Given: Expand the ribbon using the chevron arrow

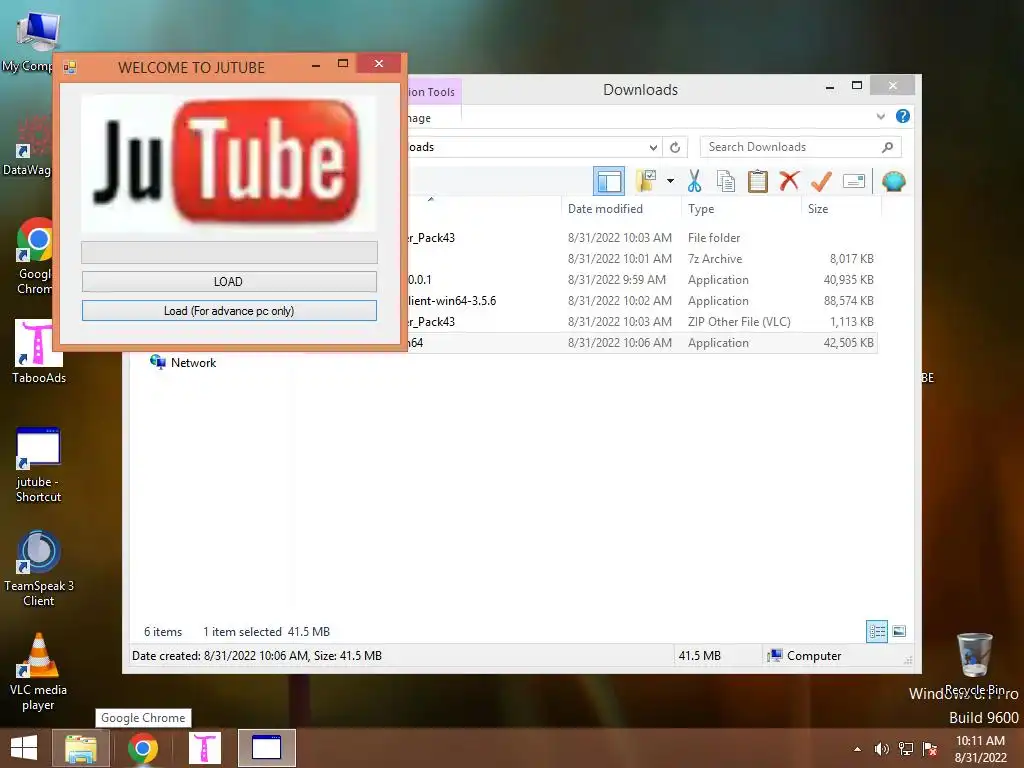Looking at the screenshot, I should tap(880, 116).
